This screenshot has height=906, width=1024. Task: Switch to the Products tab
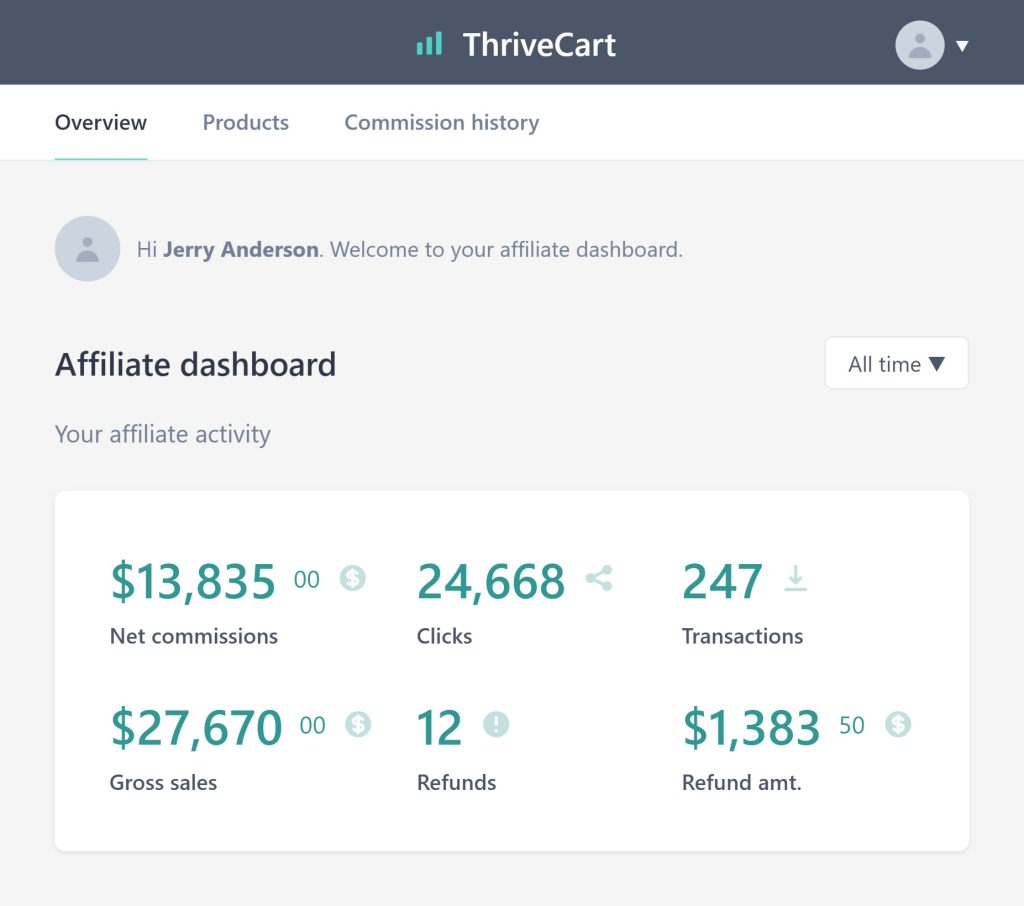[x=246, y=122]
